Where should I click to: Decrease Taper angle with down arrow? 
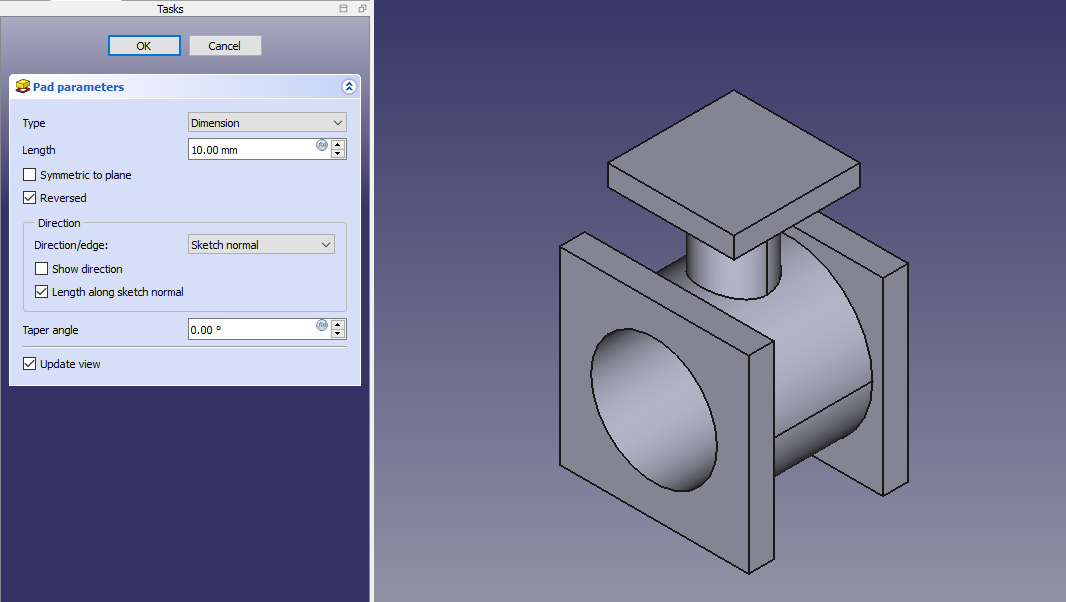click(x=338, y=334)
